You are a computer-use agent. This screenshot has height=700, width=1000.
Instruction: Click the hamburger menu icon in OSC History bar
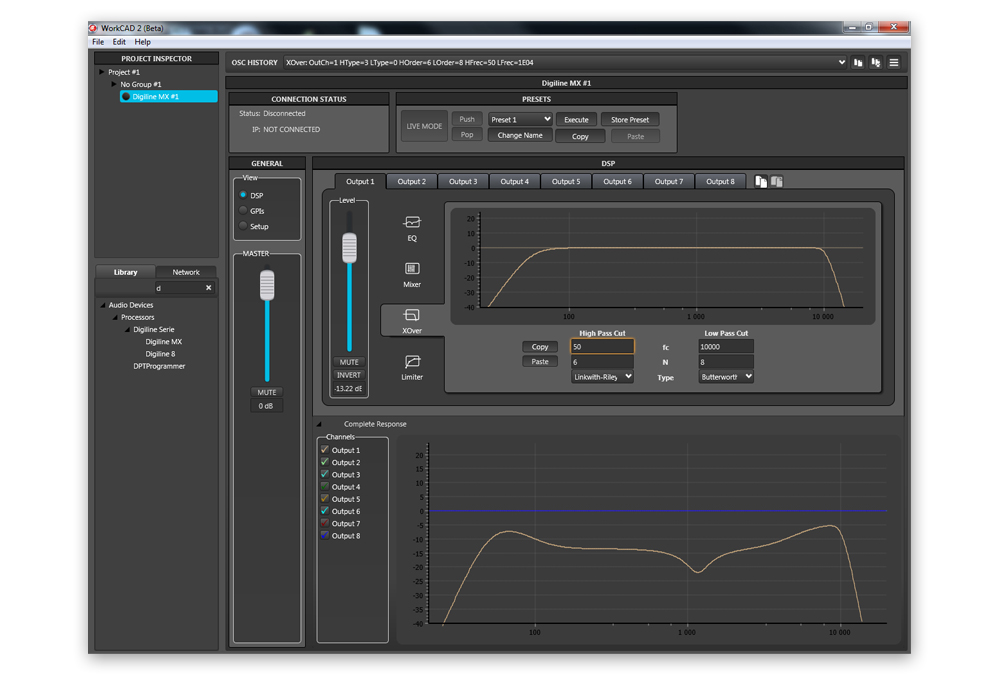point(894,63)
